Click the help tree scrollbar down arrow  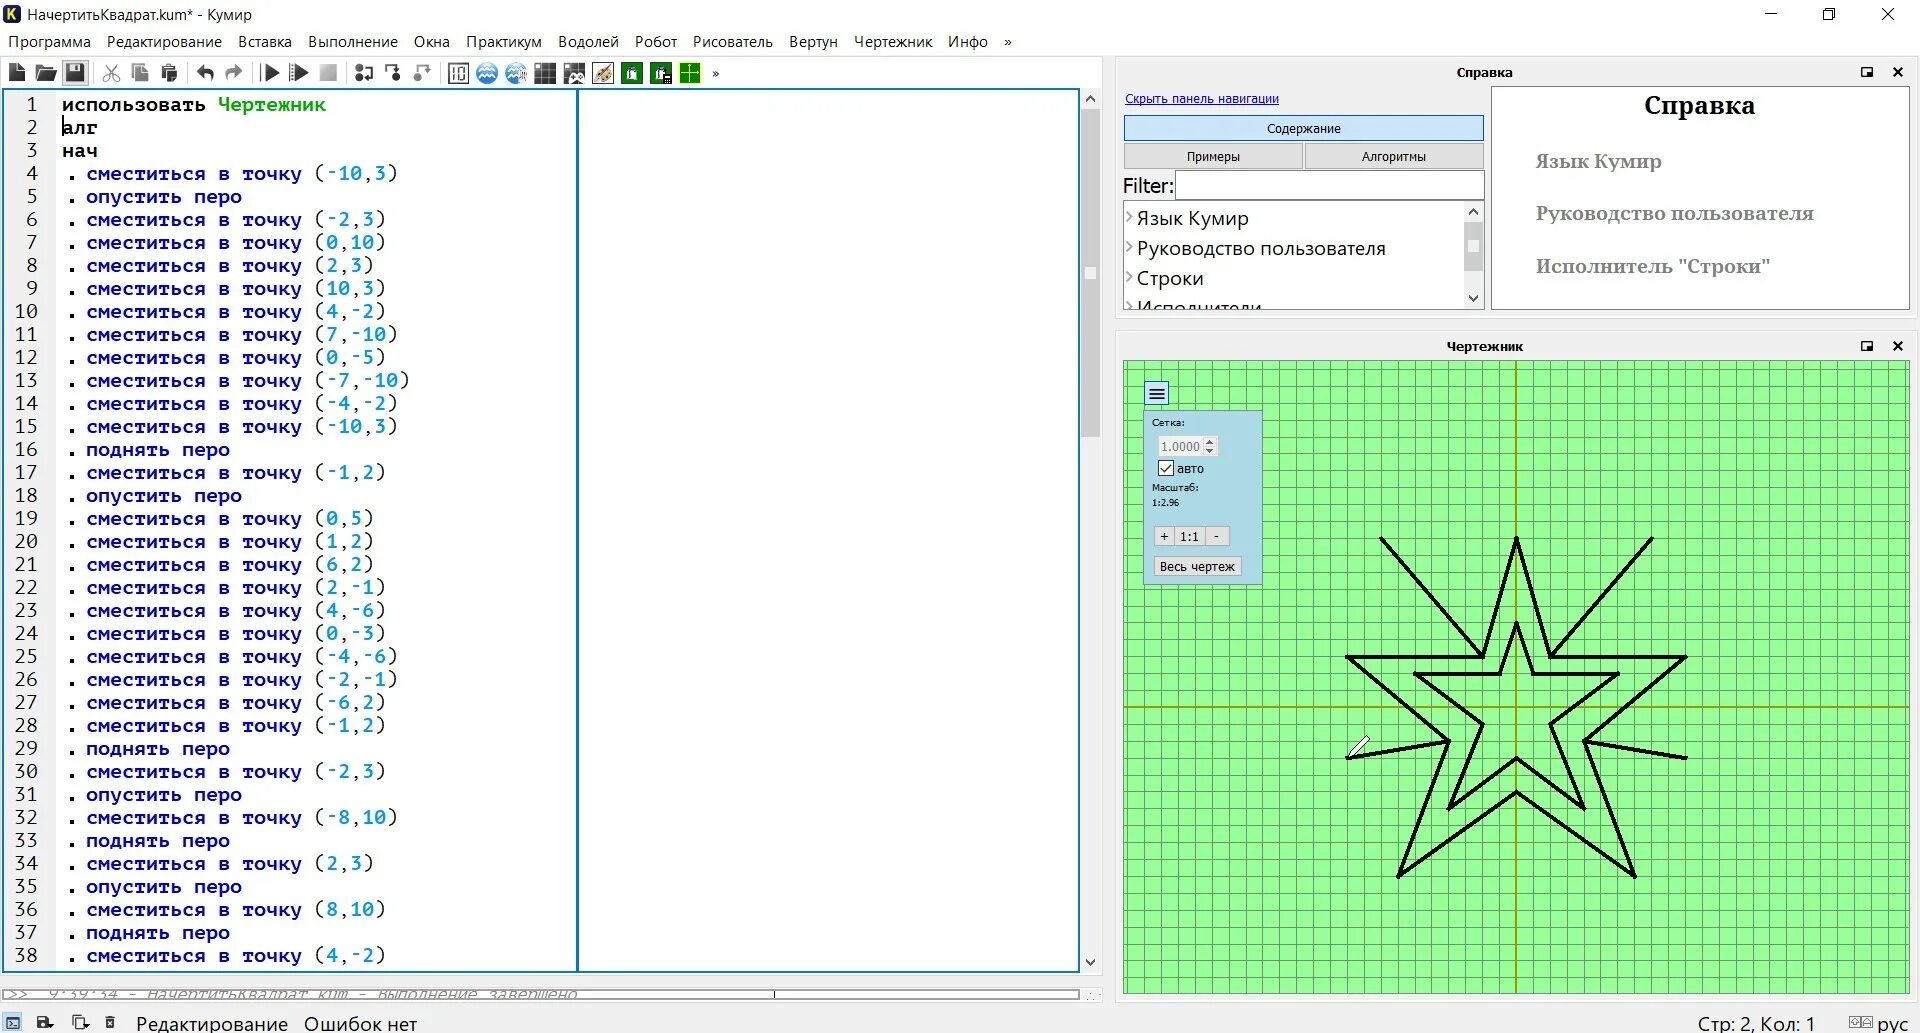[x=1473, y=298]
